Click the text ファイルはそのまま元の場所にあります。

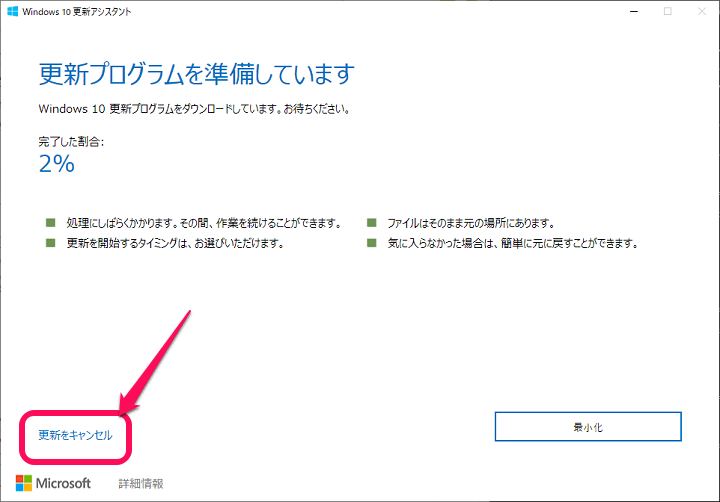472,223
